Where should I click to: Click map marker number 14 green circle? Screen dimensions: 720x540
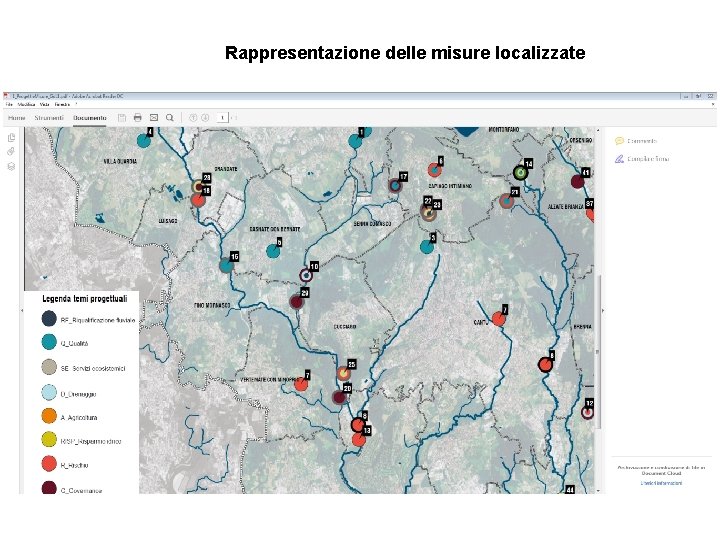(520, 173)
